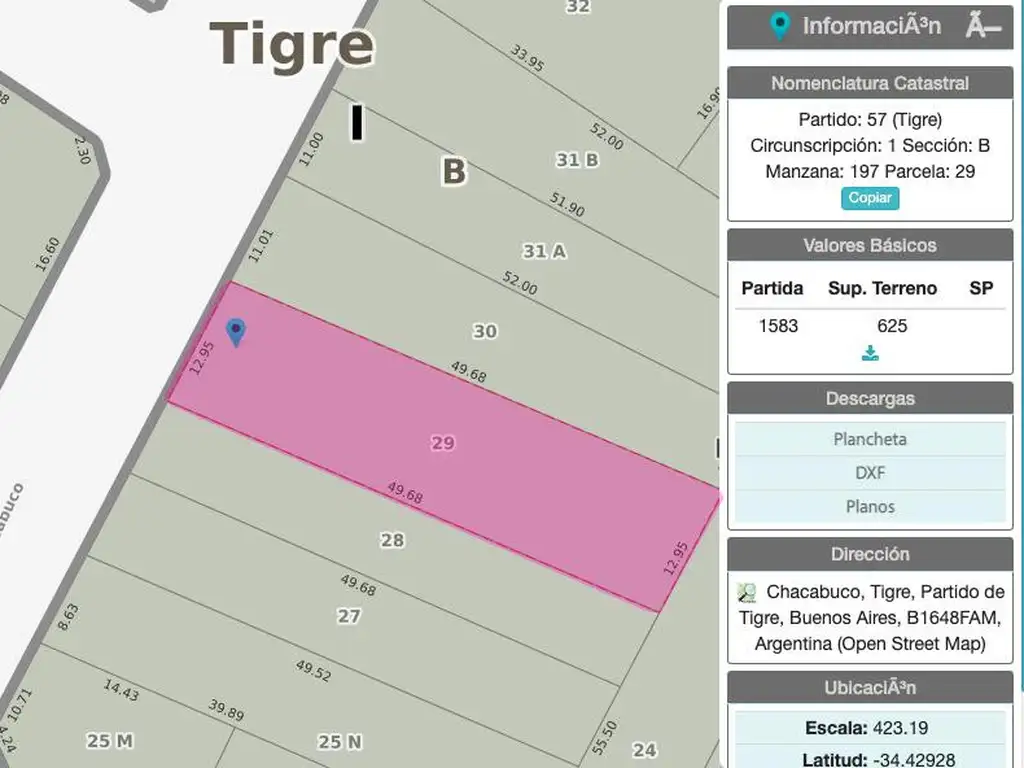Collapse the Valores Básicos section header
This screenshot has height=768, width=1024.
pos(870,245)
